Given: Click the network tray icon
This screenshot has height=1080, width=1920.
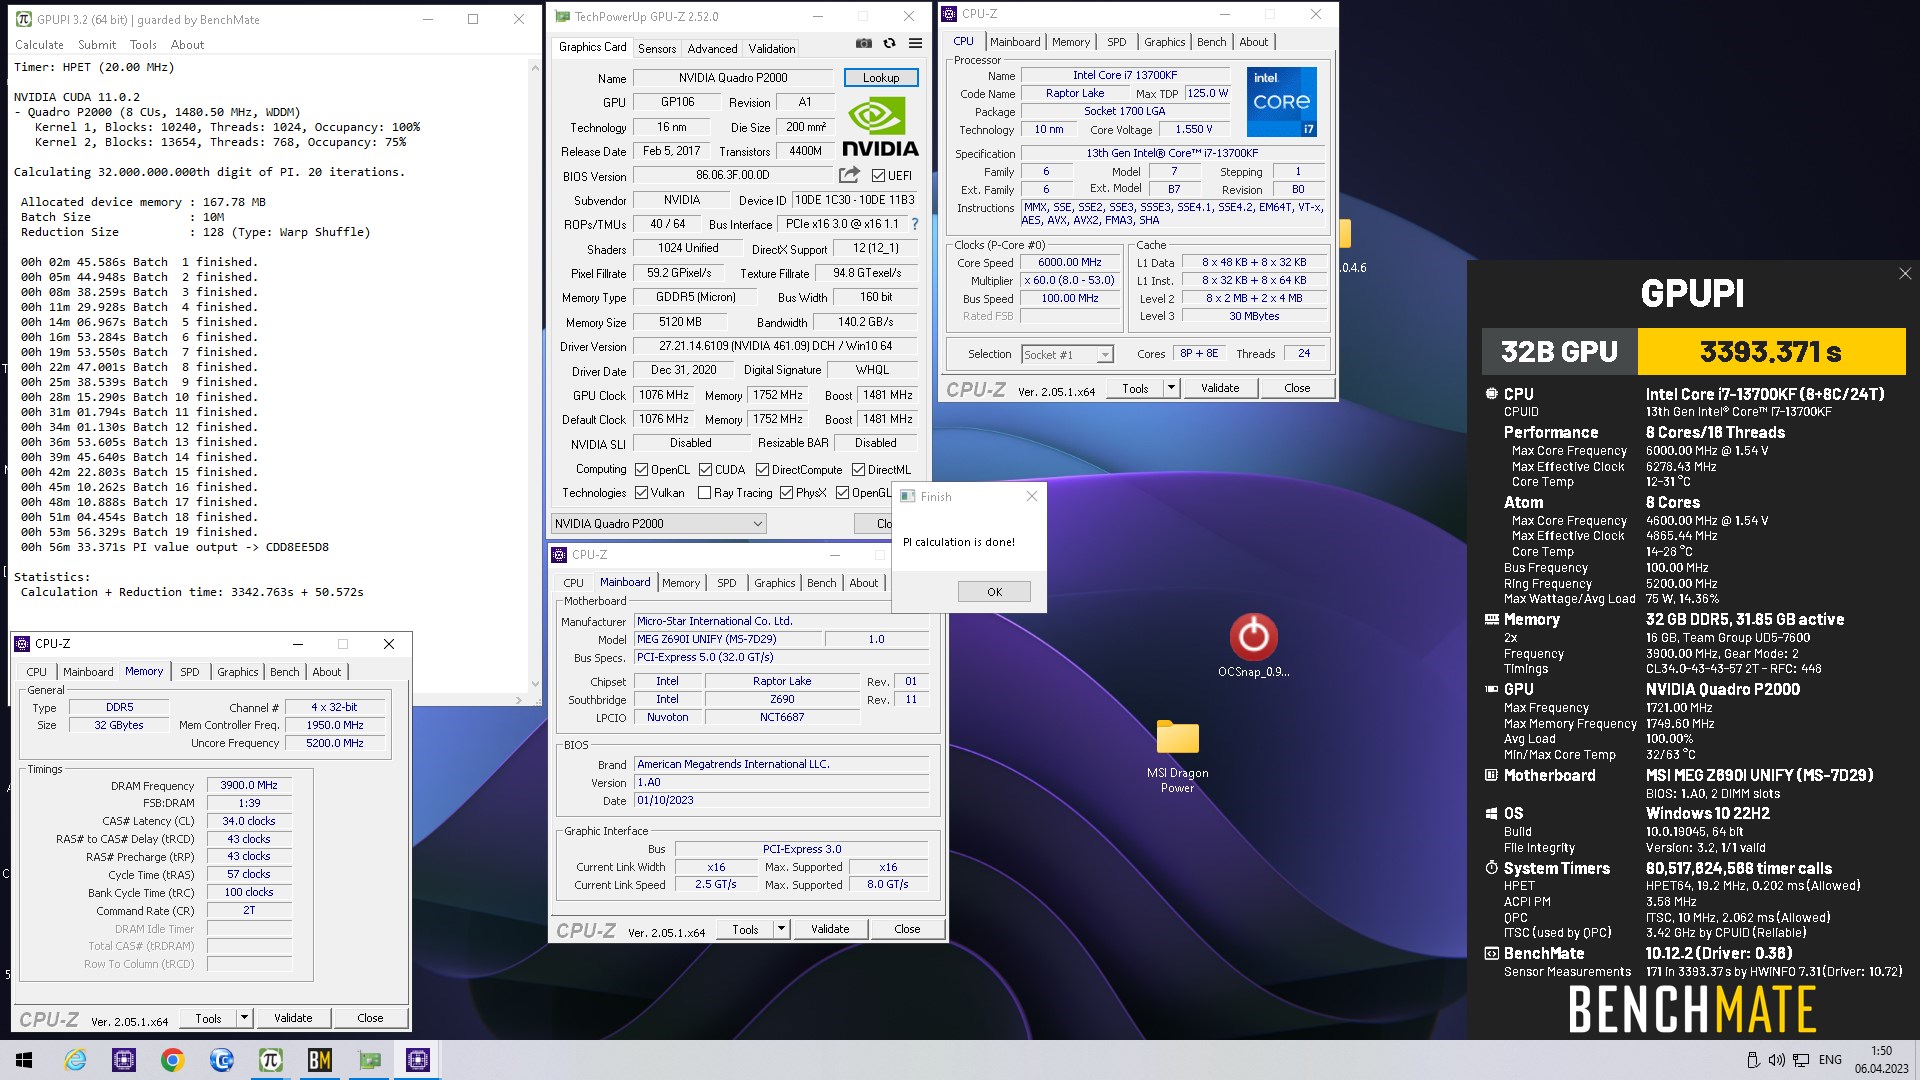Looking at the screenshot, I should 1801,1060.
